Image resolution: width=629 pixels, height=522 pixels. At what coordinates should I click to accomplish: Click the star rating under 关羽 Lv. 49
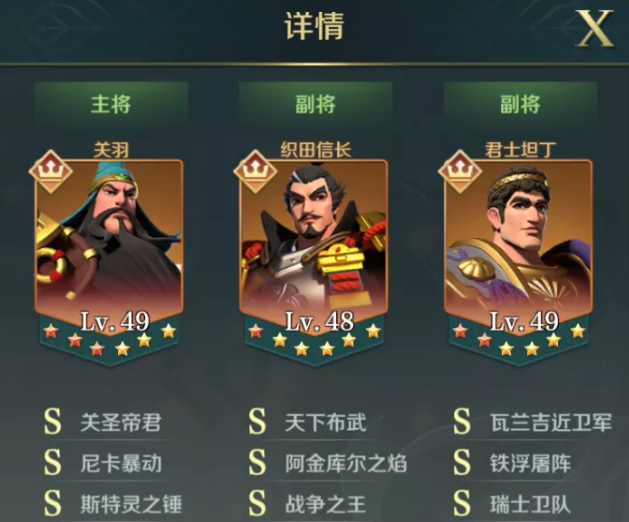point(109,340)
